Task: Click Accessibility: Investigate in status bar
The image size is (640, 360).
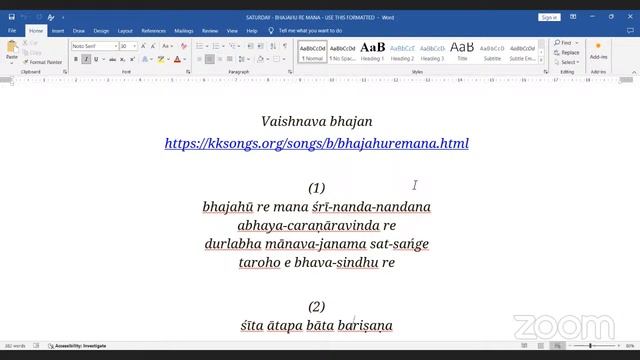Action: point(77,346)
